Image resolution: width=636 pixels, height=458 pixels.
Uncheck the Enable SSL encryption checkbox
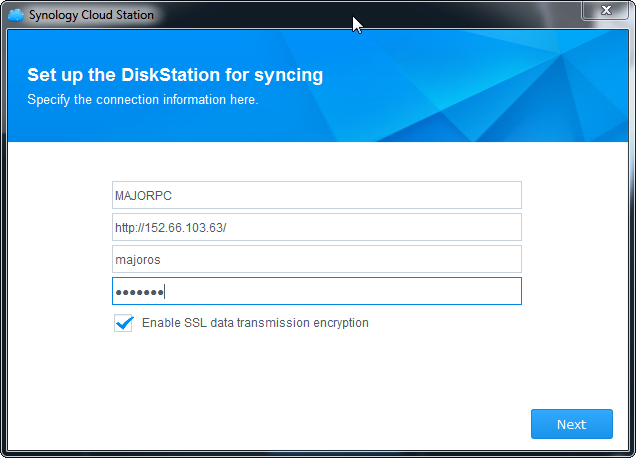(124, 323)
